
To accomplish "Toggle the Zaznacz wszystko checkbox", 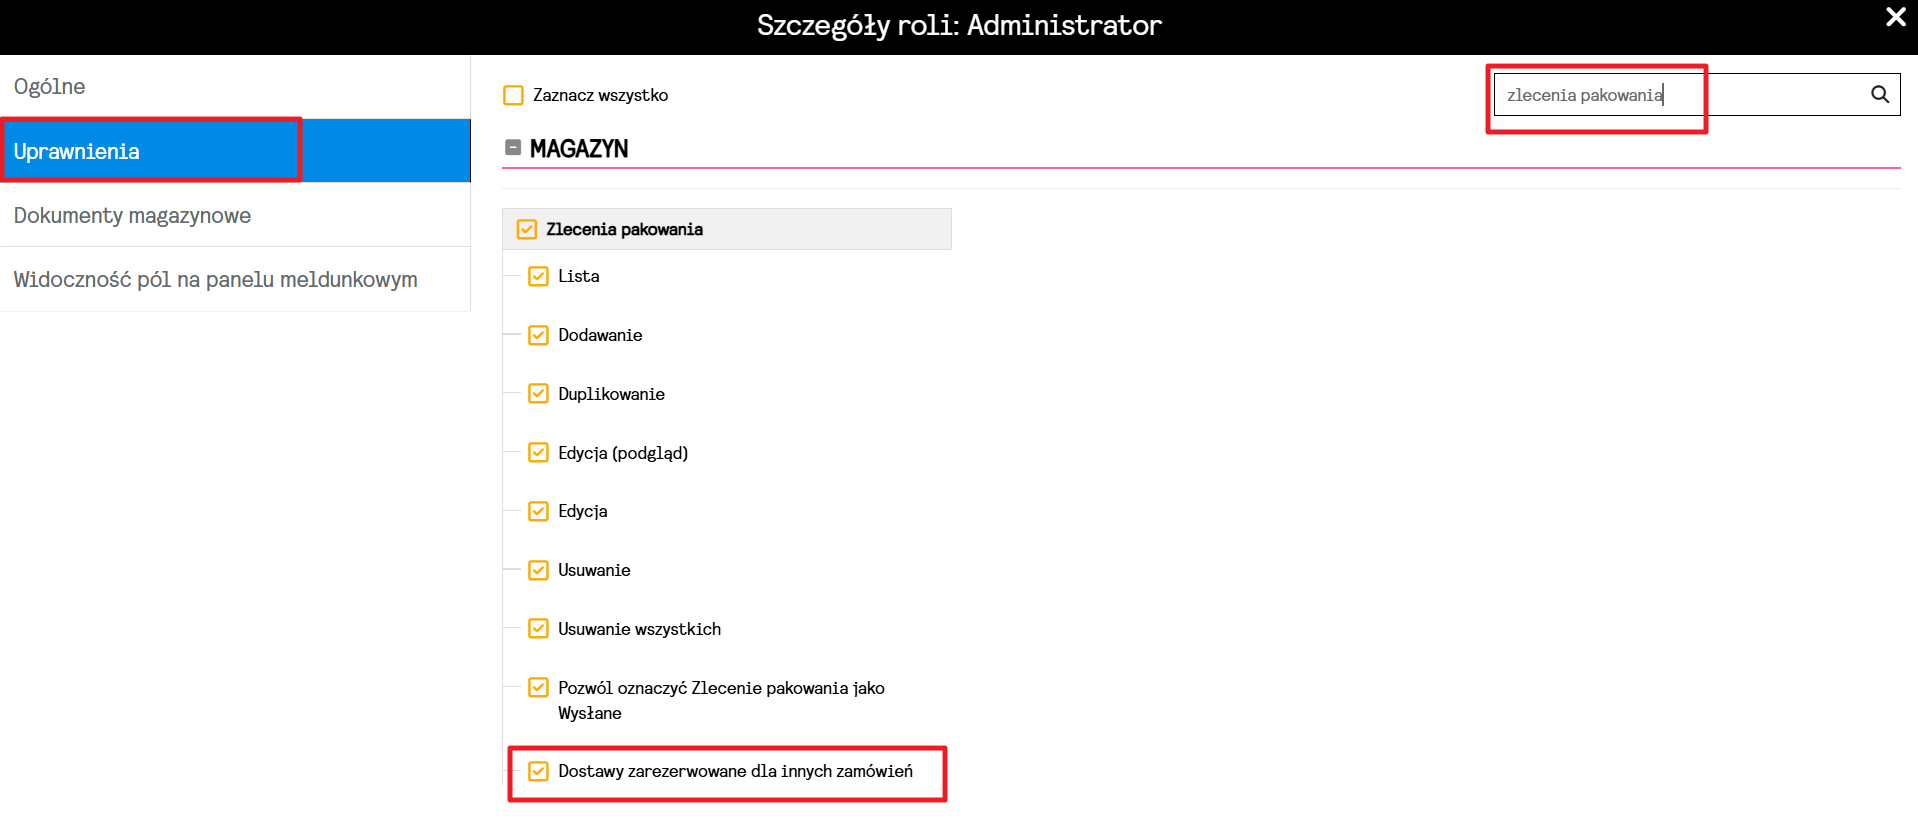I will coord(513,95).
